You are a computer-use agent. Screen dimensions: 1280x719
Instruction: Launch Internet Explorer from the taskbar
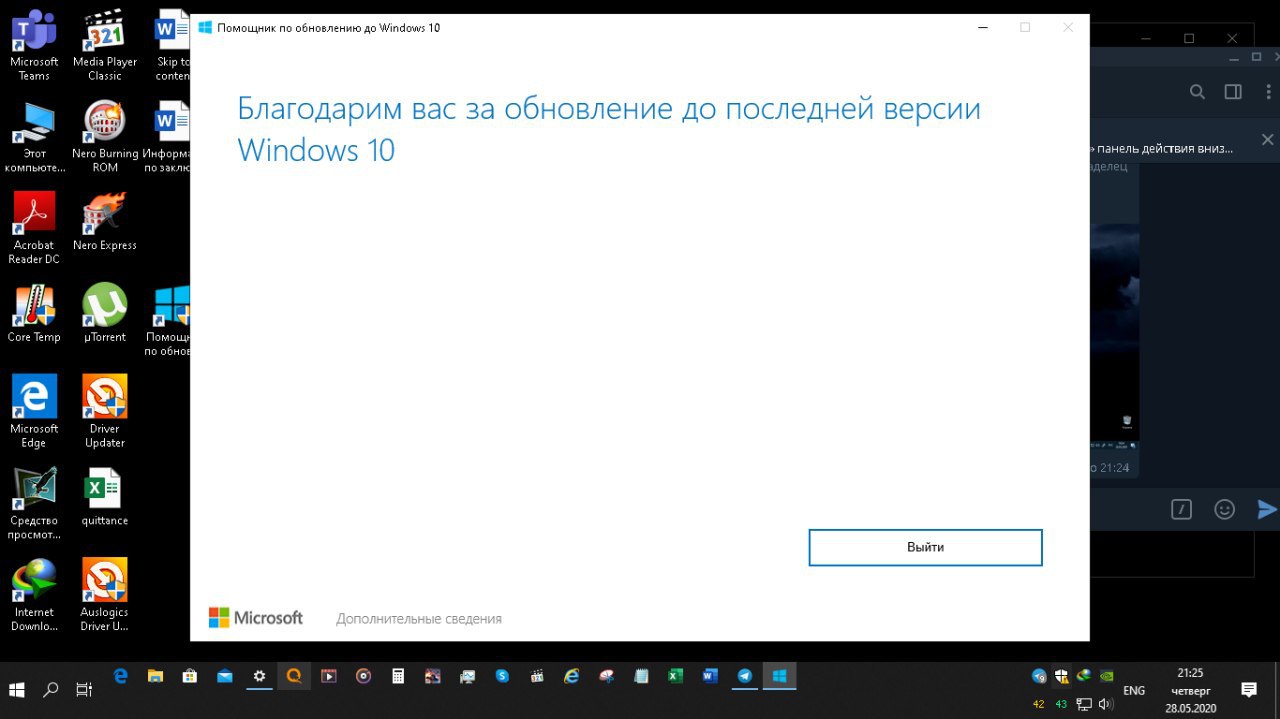point(571,676)
